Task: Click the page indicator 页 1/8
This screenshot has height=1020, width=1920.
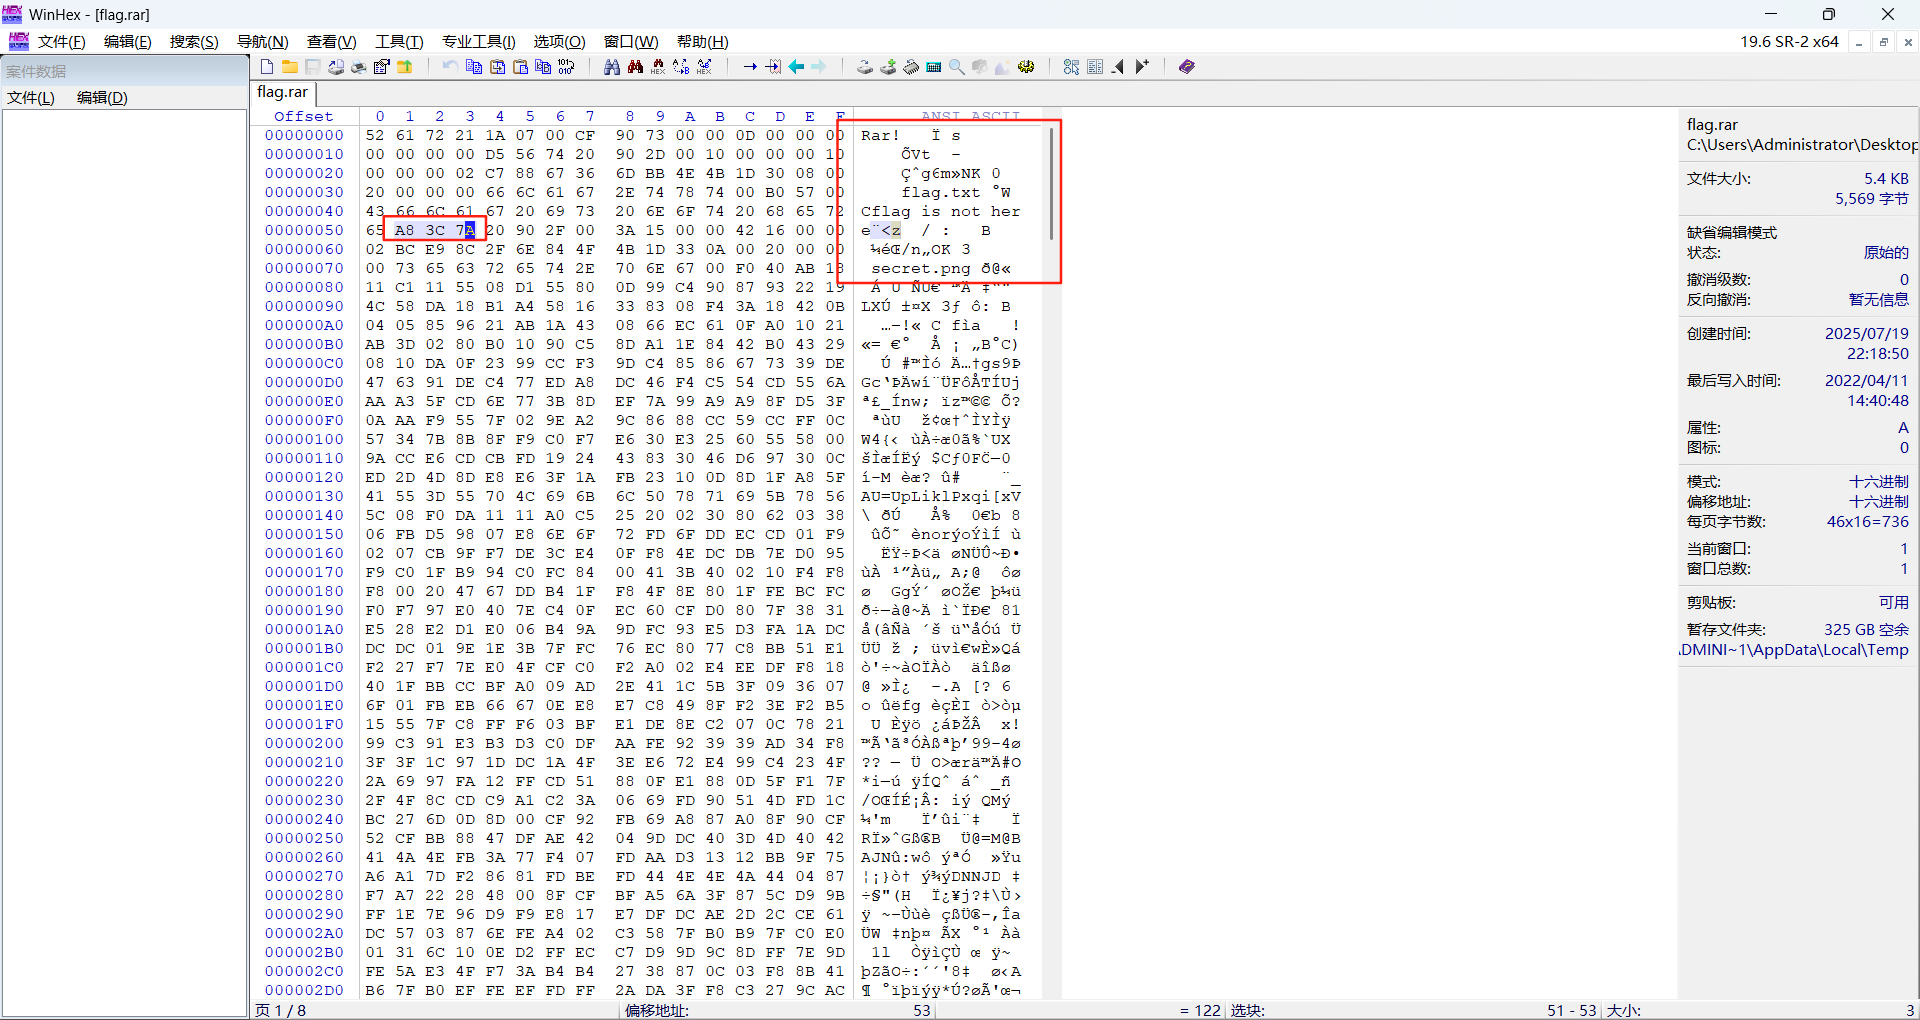Action: (x=281, y=1010)
